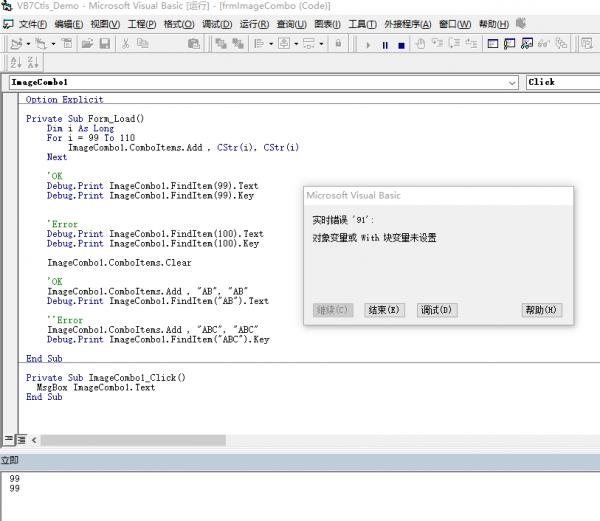Open the Add Form dropdown arrow
Image resolution: width=600 pixels, height=521 pixels.
click(53, 44)
